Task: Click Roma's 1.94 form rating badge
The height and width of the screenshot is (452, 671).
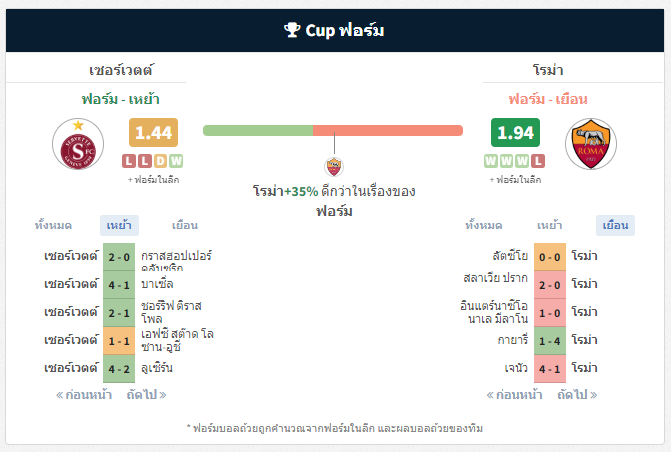Action: click(515, 133)
